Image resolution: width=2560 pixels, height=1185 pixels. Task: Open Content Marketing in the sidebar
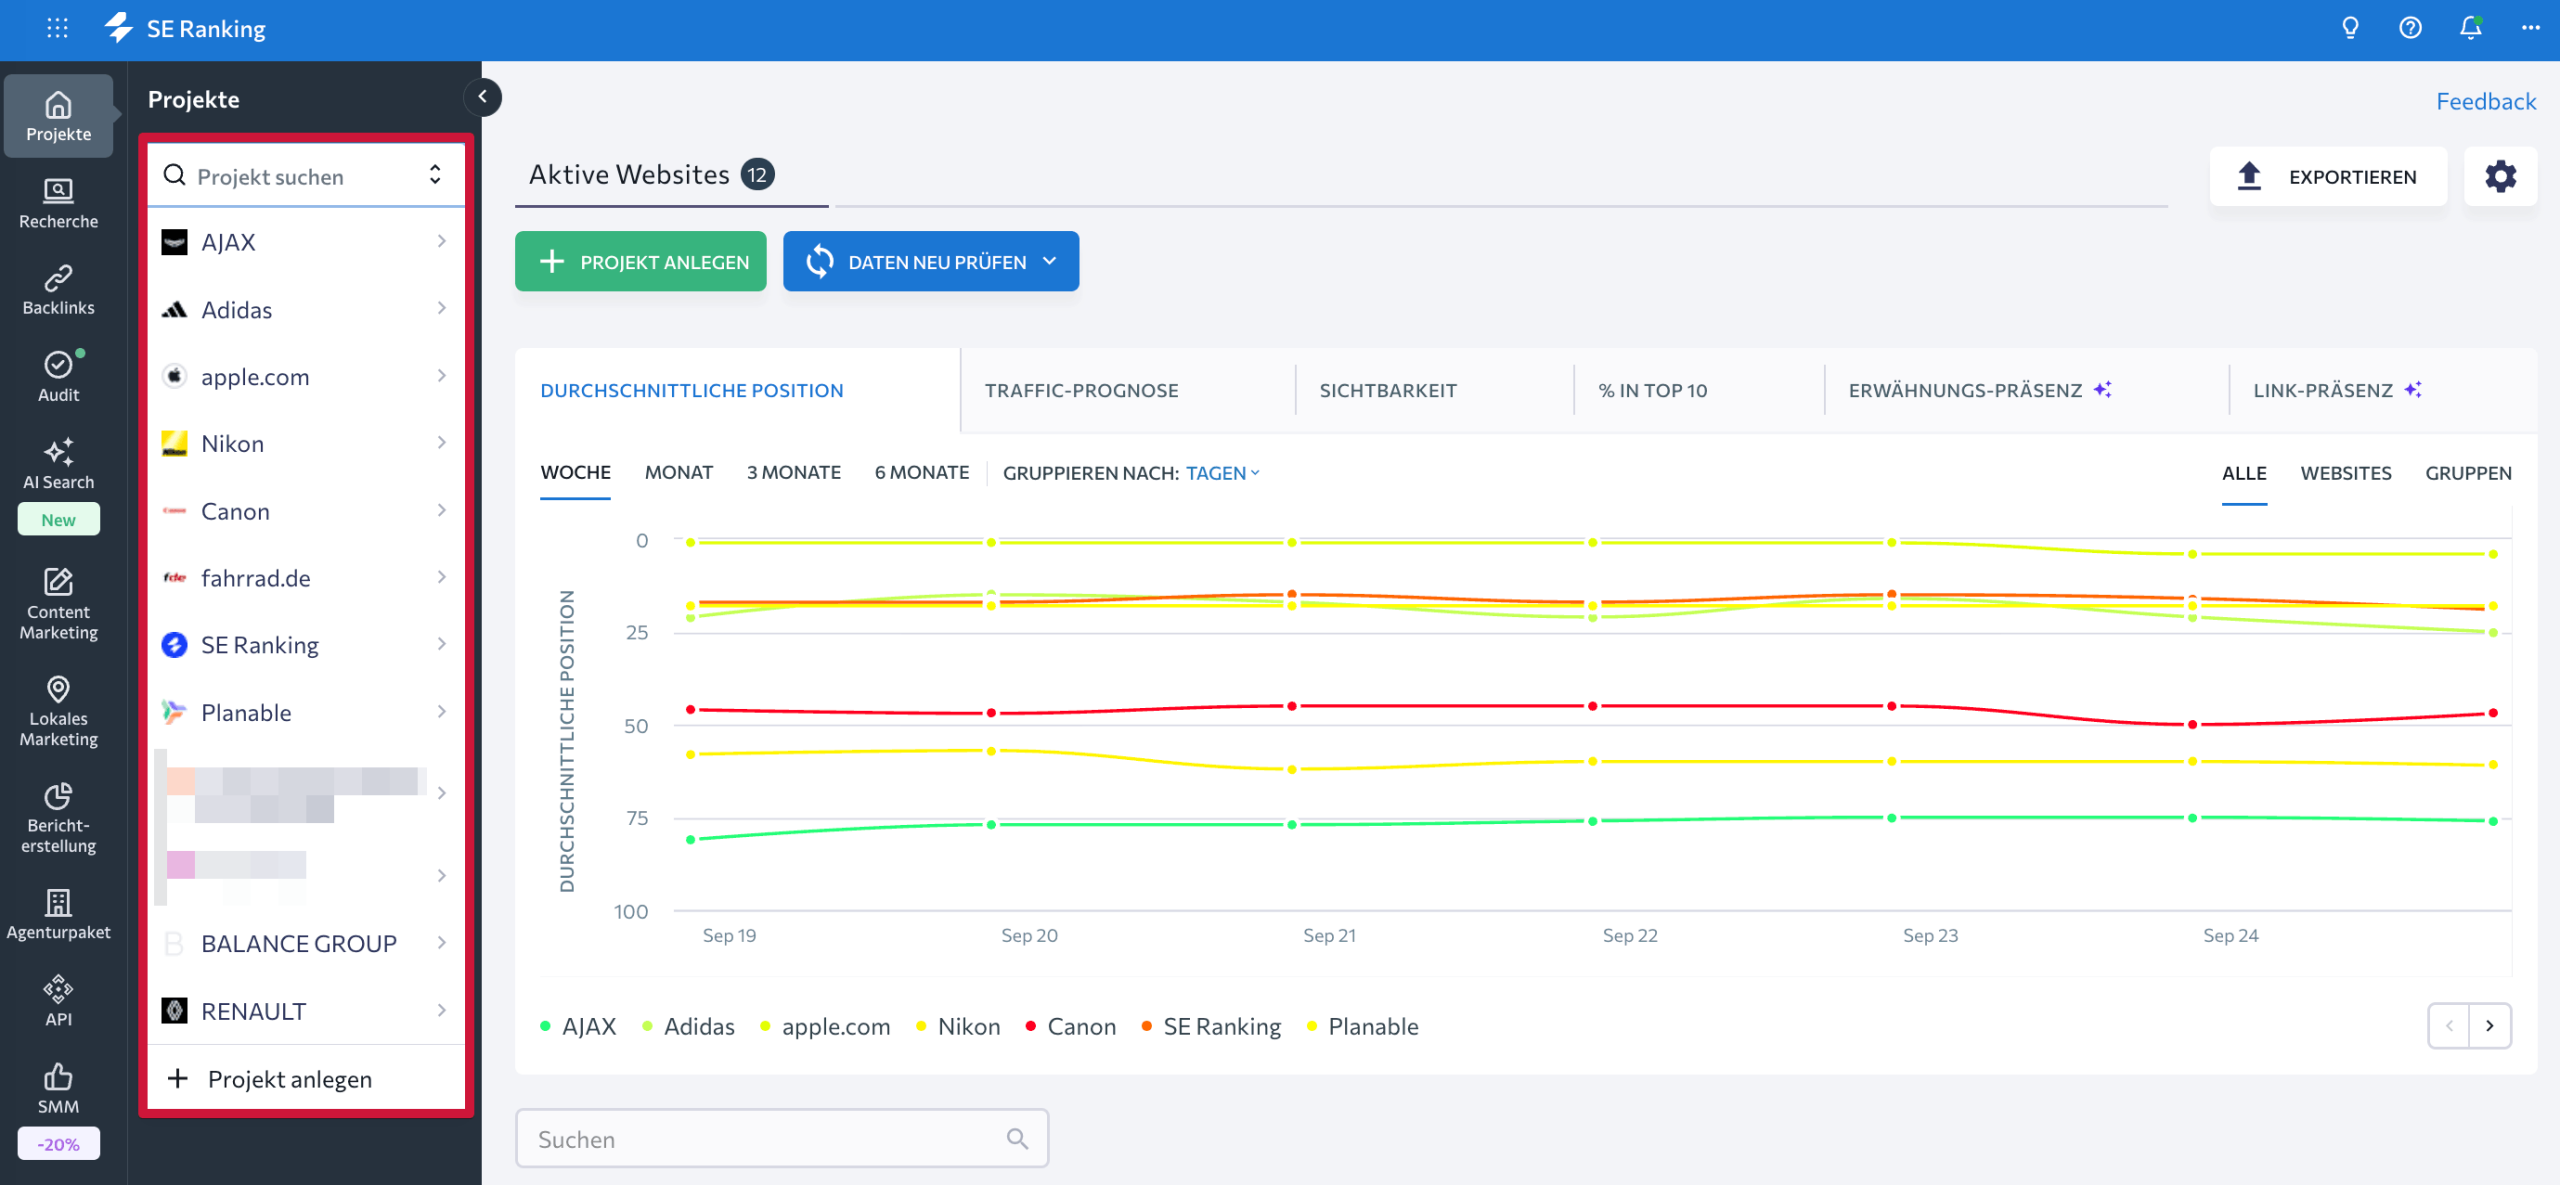(58, 604)
